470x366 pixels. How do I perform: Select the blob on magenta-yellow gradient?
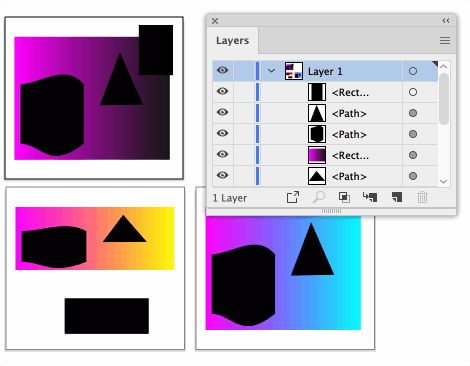[54, 247]
